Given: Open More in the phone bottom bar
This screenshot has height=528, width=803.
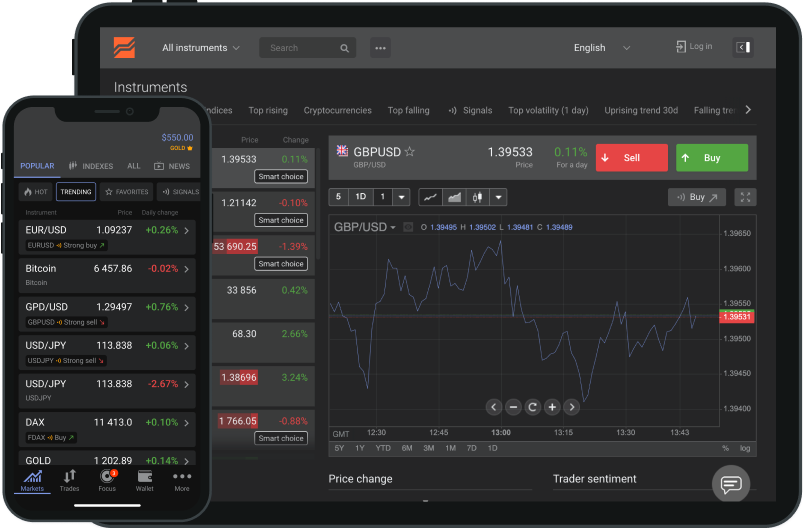Looking at the screenshot, I should (x=182, y=481).
